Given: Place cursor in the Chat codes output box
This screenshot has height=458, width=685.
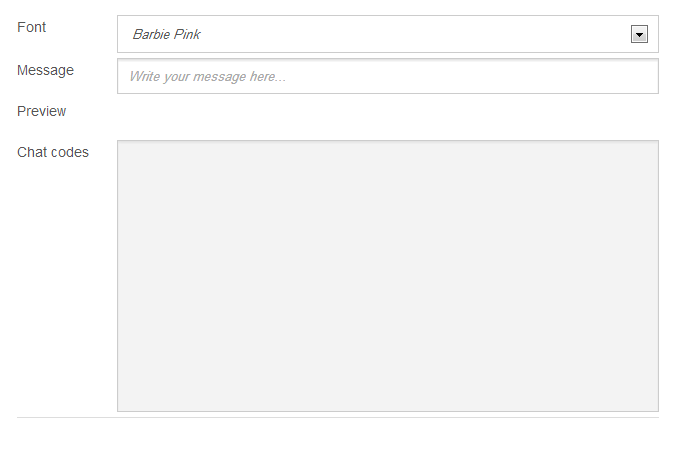Looking at the screenshot, I should [387, 276].
